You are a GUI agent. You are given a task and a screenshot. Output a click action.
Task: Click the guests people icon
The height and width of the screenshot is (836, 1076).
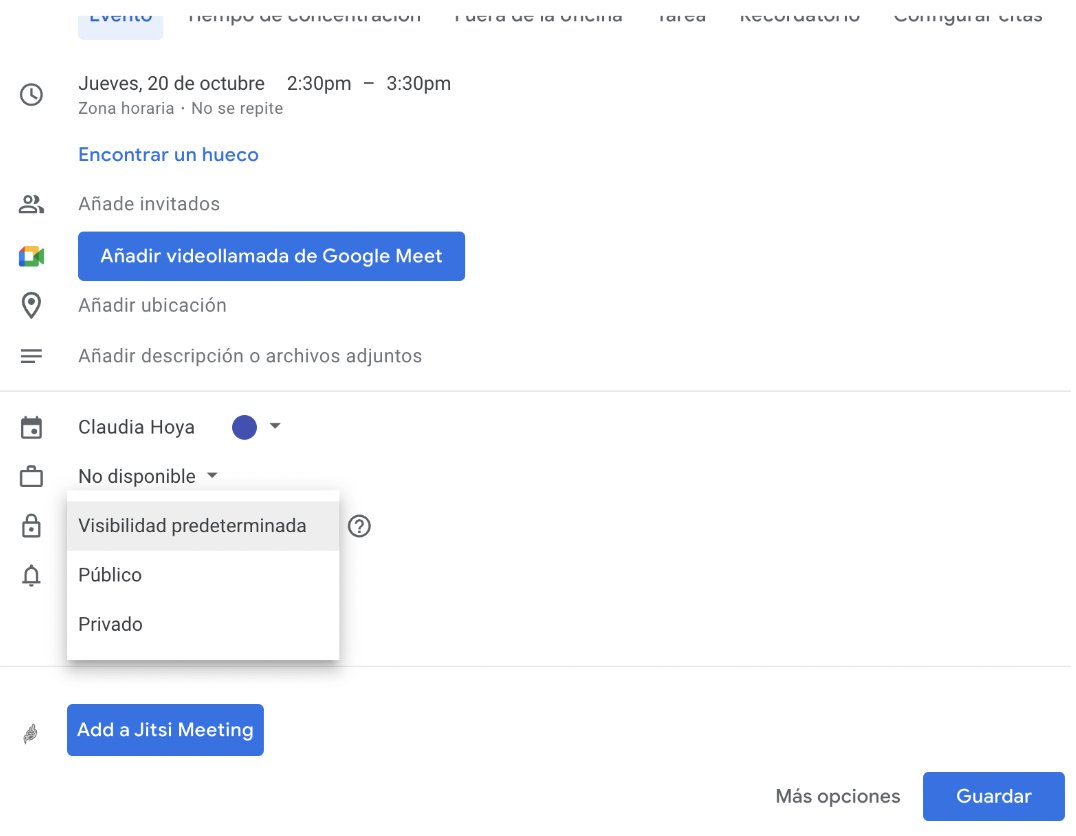pos(32,204)
